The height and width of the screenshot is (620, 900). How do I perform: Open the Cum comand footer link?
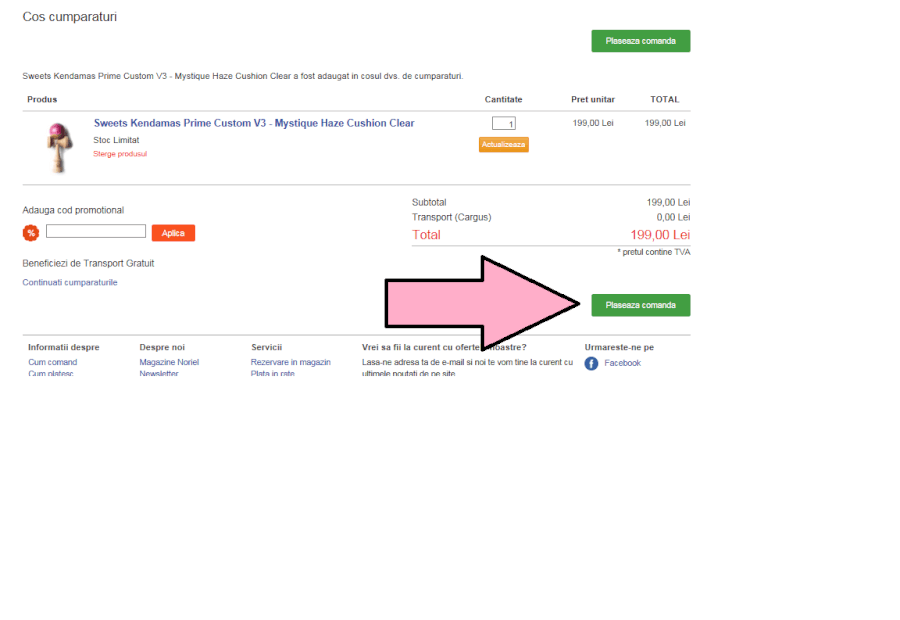pos(53,362)
